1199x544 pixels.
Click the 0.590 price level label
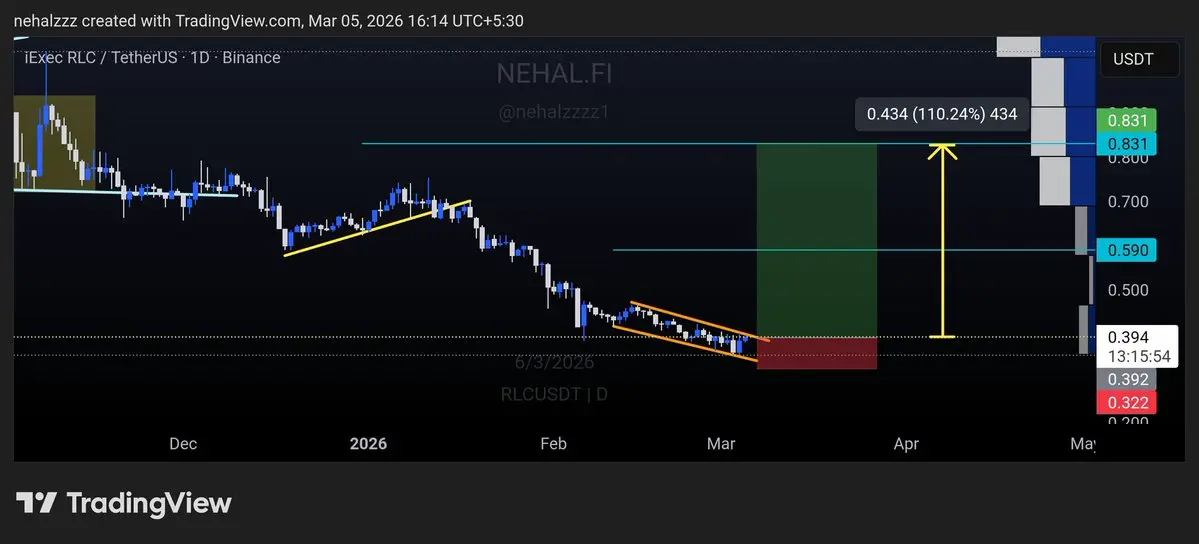pos(1126,250)
